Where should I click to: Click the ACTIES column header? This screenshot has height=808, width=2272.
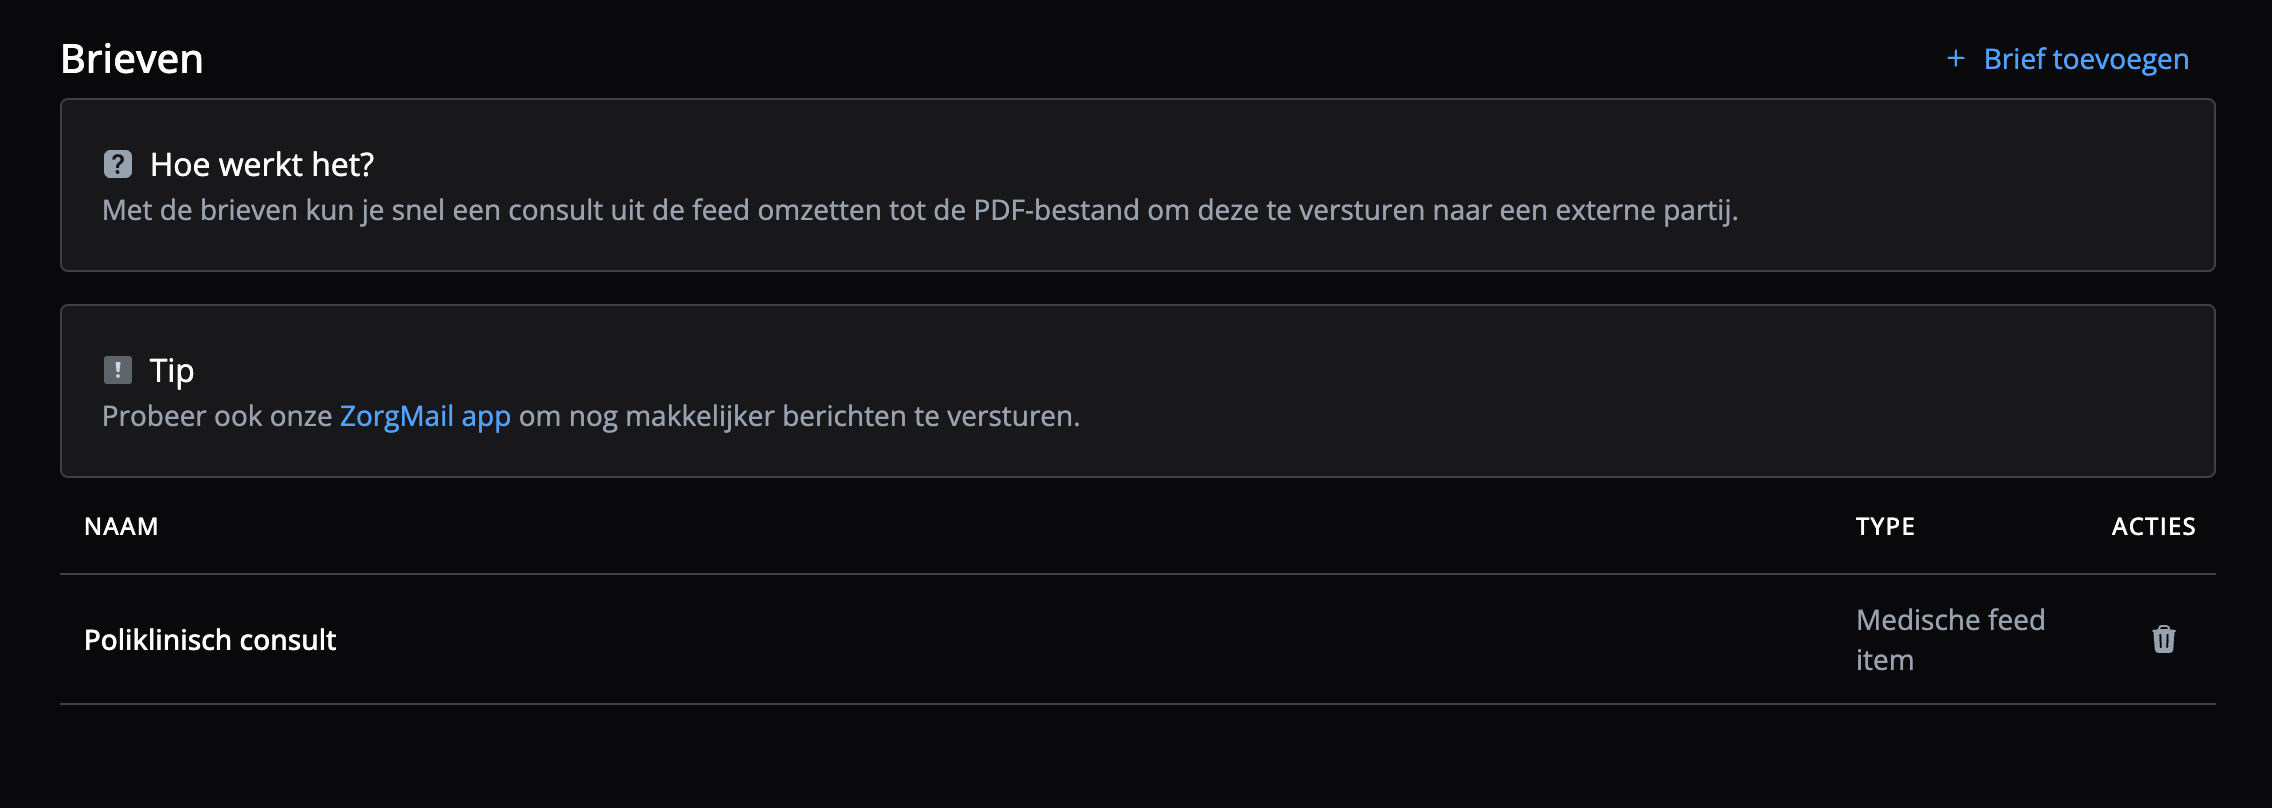[2153, 527]
